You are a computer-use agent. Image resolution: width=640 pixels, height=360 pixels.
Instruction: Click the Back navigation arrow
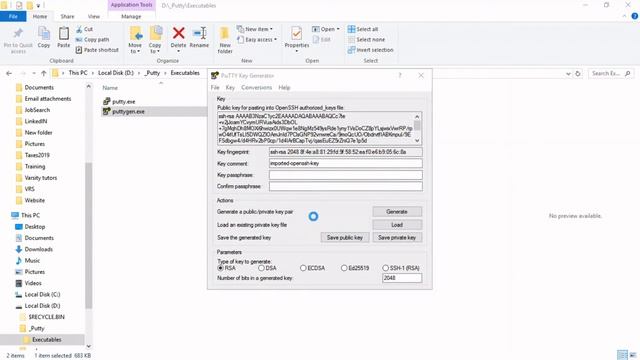pyautogui.click(x=9, y=73)
